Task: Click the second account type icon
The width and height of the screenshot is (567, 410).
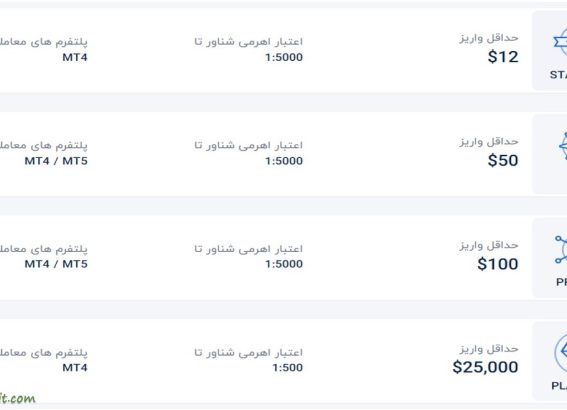Action: (x=563, y=146)
